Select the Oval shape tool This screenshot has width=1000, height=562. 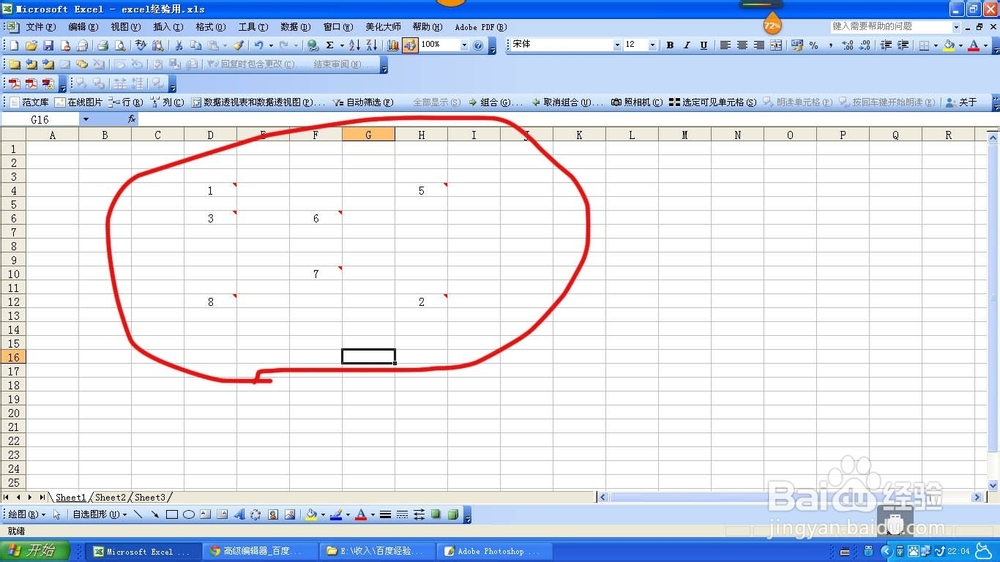coord(189,515)
